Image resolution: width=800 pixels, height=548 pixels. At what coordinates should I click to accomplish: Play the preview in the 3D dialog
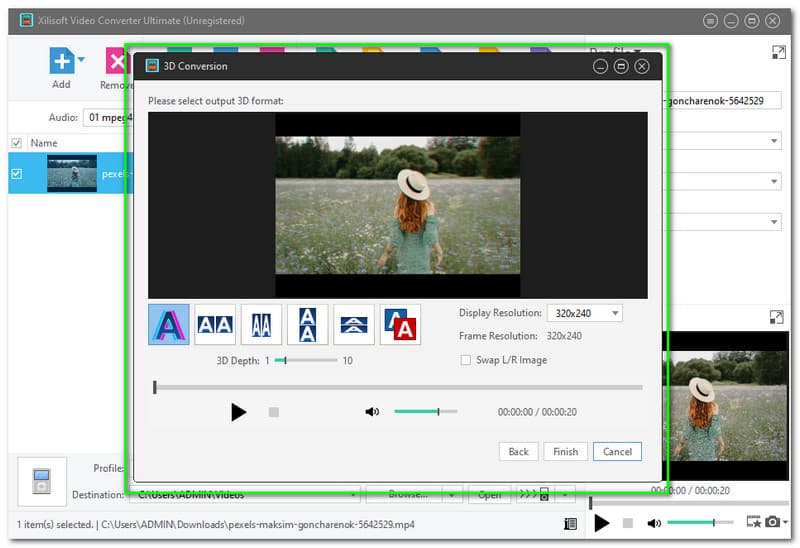coord(238,411)
